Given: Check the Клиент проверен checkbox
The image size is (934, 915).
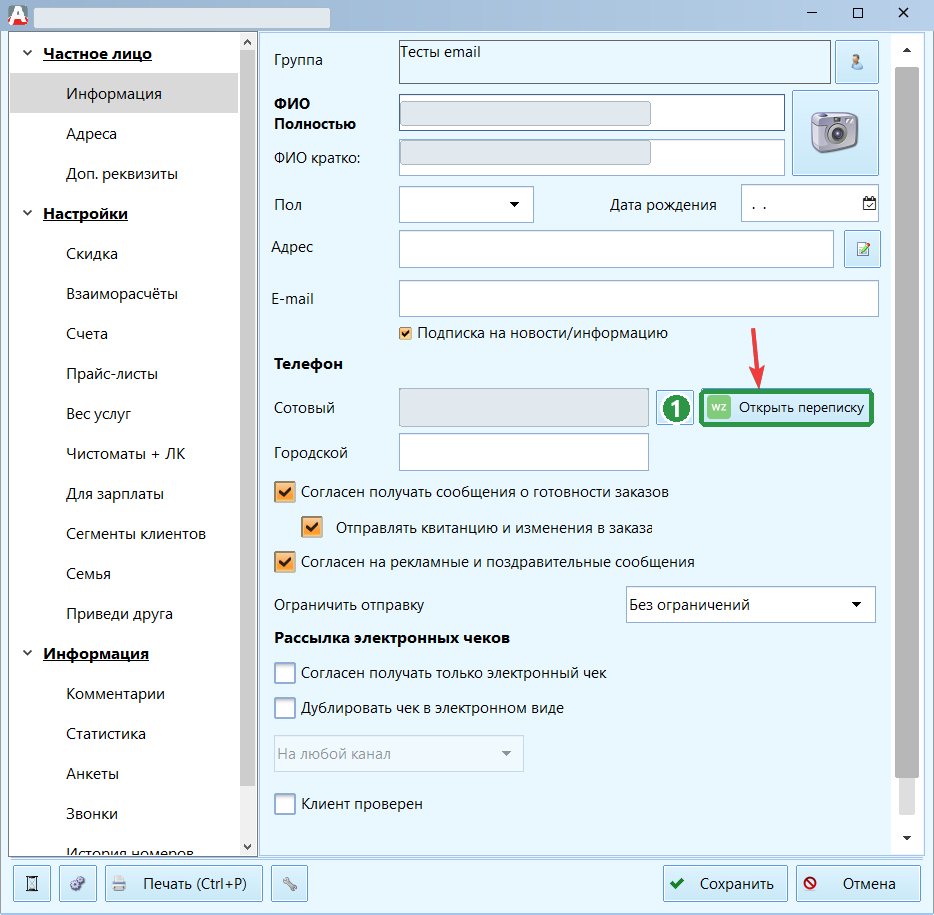Looking at the screenshot, I should point(285,804).
